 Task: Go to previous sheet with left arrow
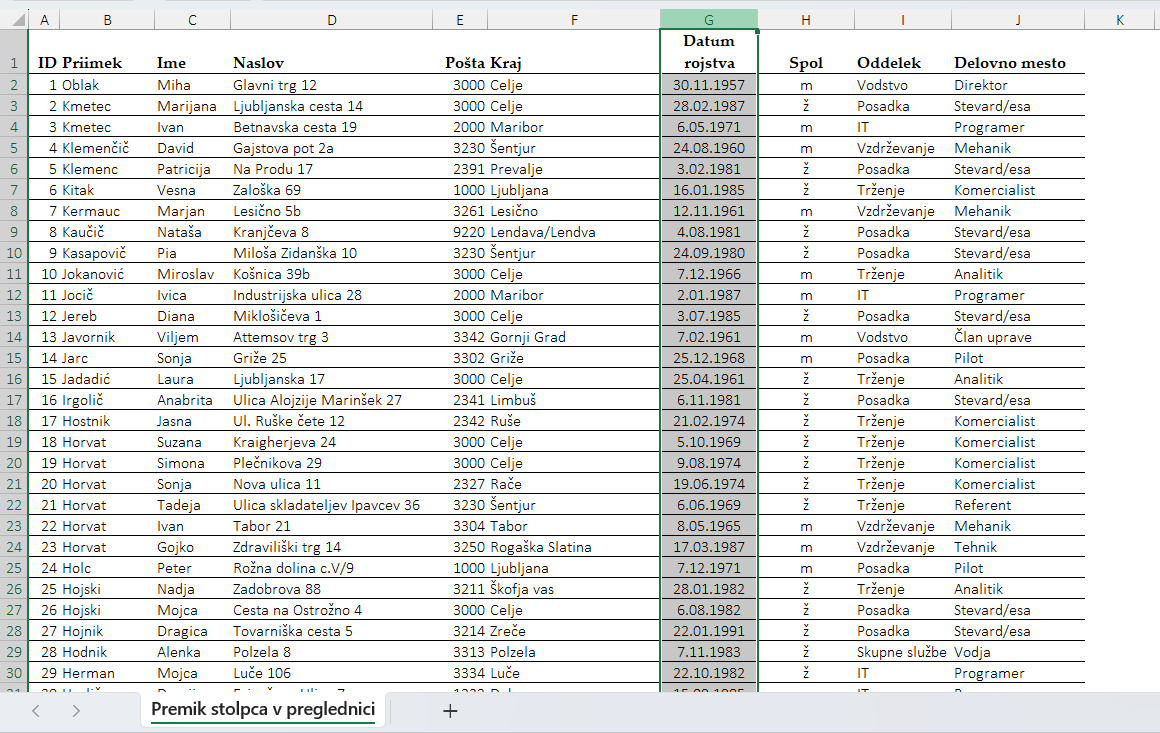36,712
